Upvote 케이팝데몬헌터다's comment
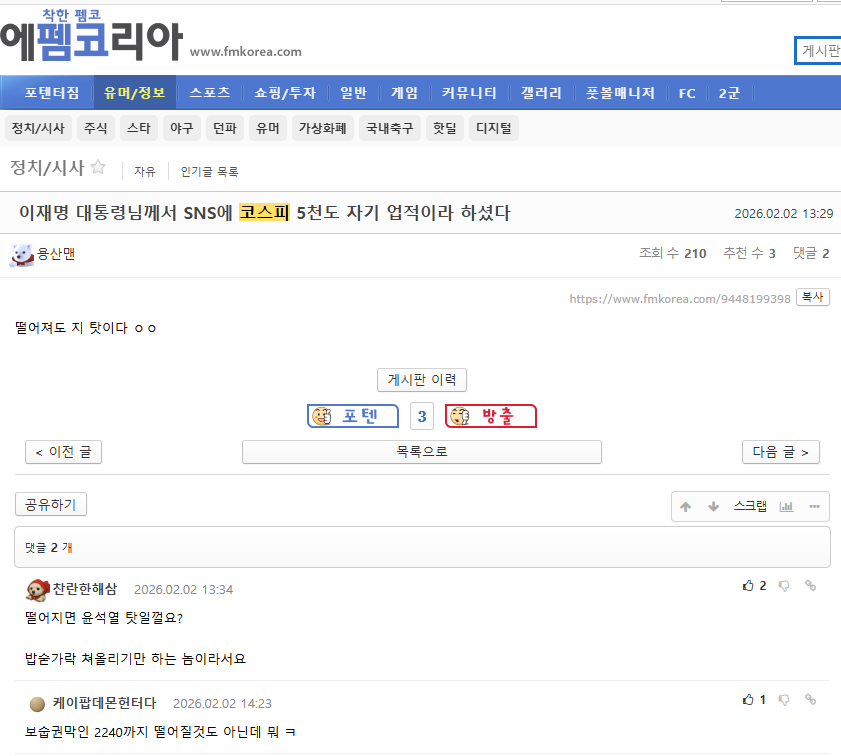The height and width of the screenshot is (756, 841). click(748, 699)
